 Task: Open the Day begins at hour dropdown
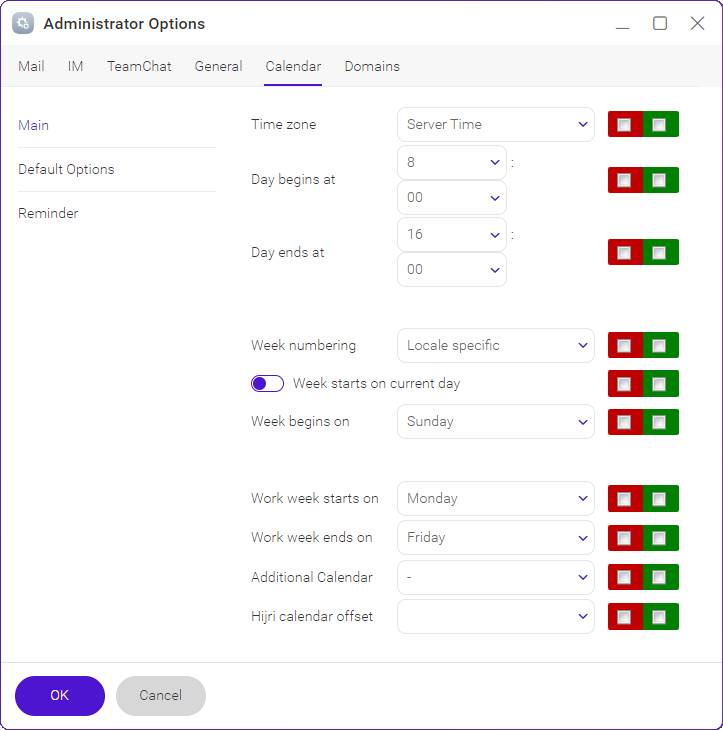[452, 162]
